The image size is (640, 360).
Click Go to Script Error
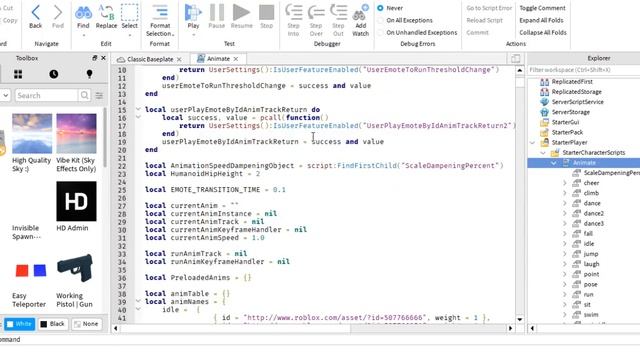coord(489,8)
